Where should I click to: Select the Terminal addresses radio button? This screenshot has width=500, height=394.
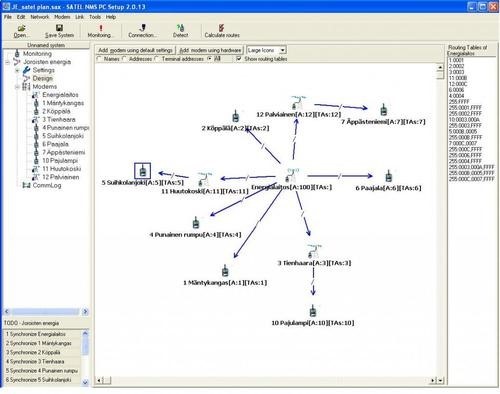click(x=157, y=59)
